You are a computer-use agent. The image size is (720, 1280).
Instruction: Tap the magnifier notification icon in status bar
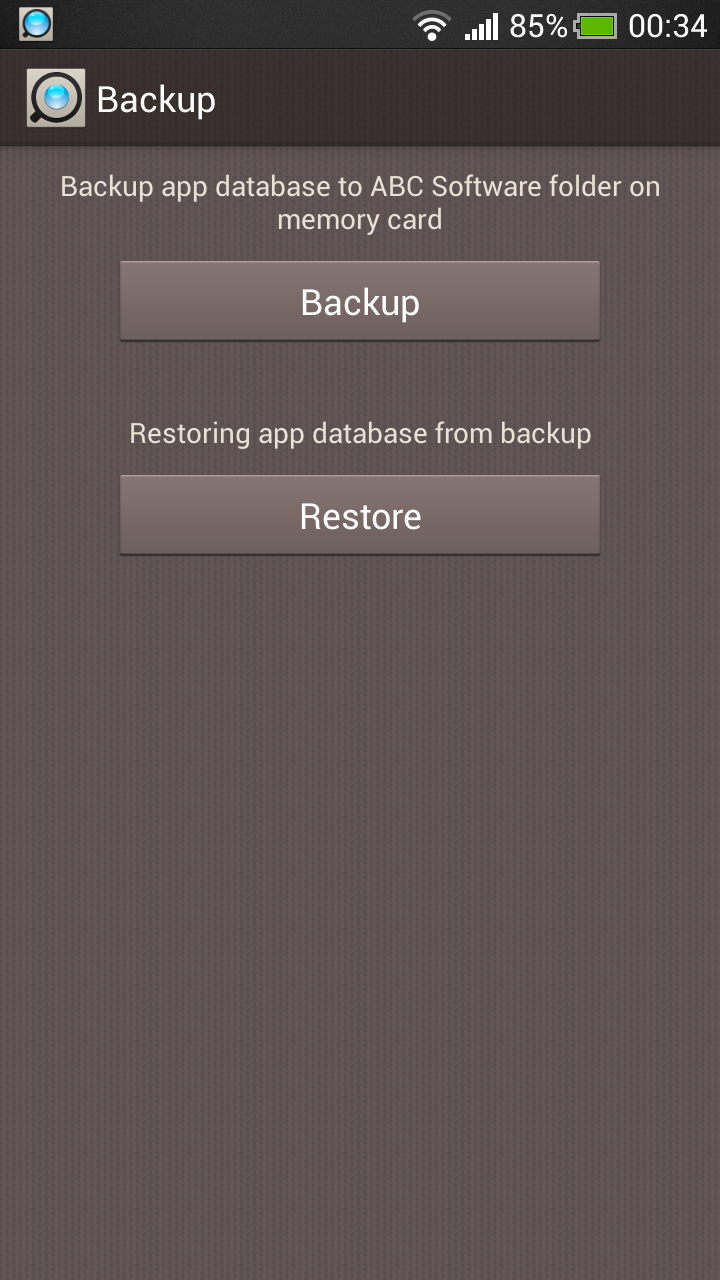(36, 24)
